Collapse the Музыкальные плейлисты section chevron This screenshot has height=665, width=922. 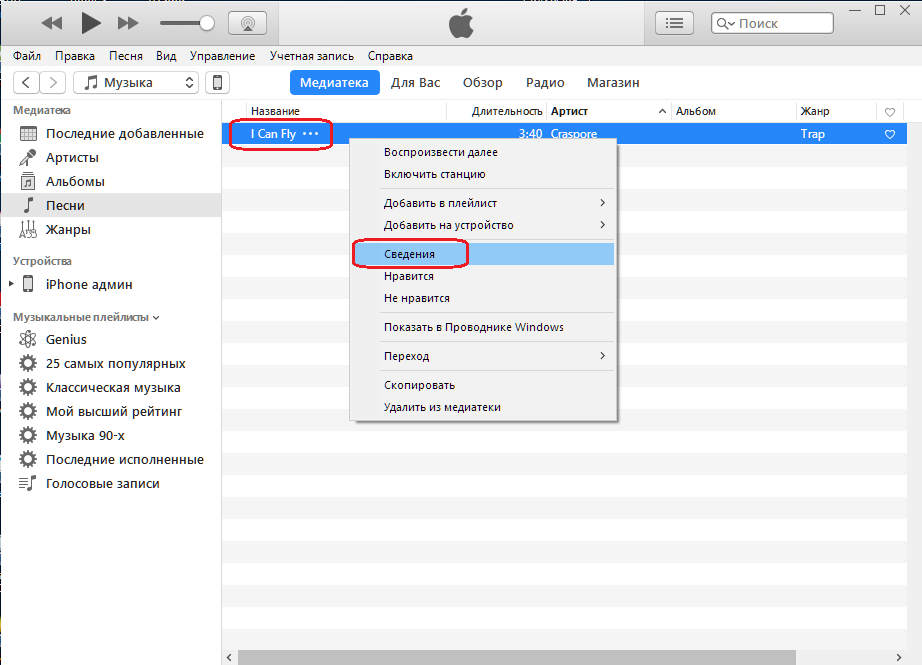pos(156,318)
